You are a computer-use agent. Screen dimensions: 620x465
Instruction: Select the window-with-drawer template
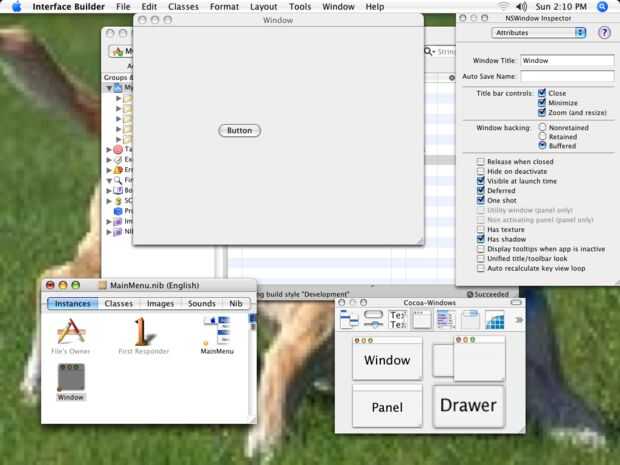(x=469, y=358)
